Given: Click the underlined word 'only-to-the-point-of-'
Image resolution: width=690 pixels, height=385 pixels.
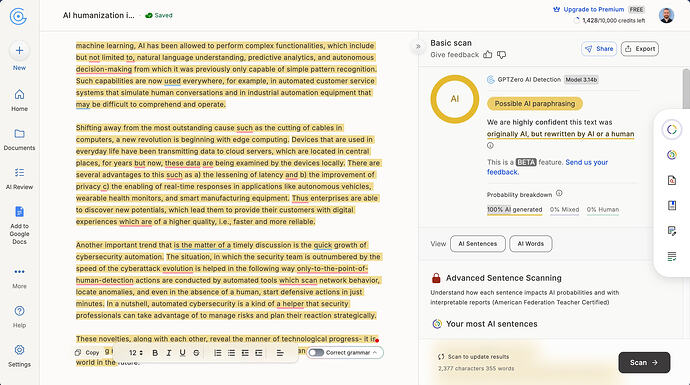Looking at the screenshot, I should (x=332, y=268).
